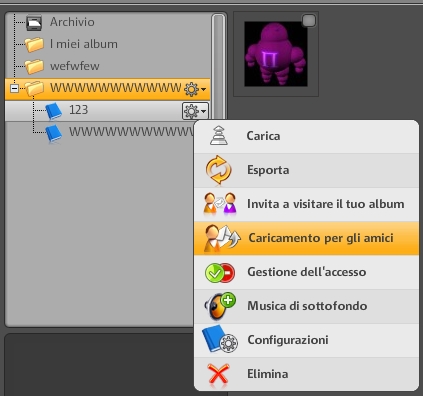This screenshot has height=396, width=423.
Task: Tick the checkbox on the purple robot thumbnail
Action: coord(309,21)
